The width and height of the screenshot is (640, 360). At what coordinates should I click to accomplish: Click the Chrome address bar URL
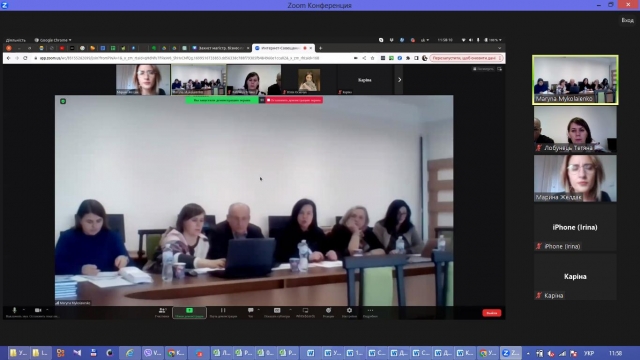[180, 58]
